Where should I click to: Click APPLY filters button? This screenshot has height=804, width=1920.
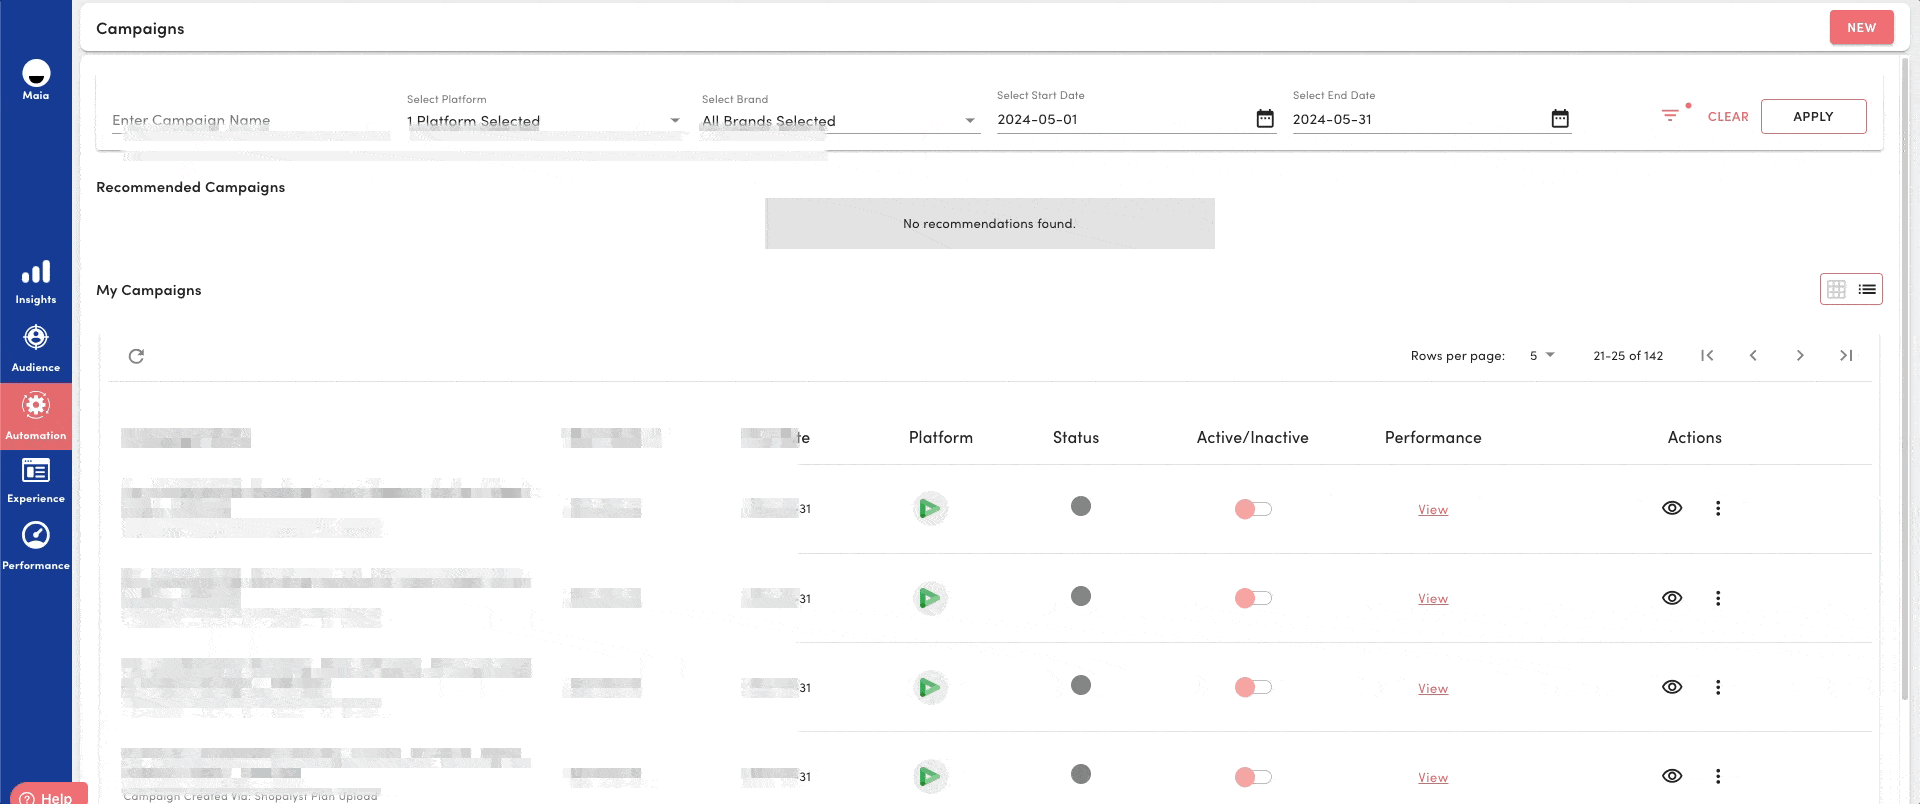coord(1813,116)
